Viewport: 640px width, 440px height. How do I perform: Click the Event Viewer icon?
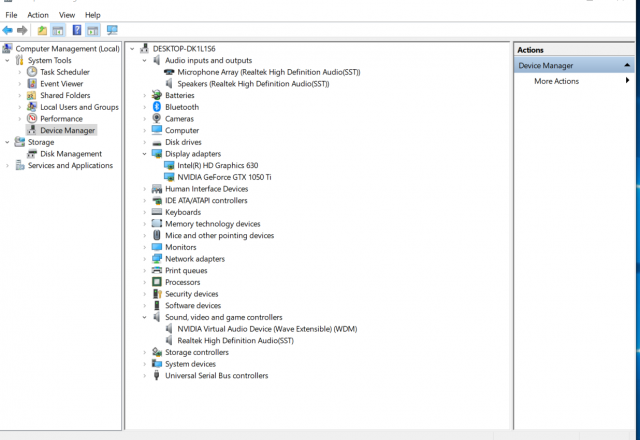click(32, 84)
